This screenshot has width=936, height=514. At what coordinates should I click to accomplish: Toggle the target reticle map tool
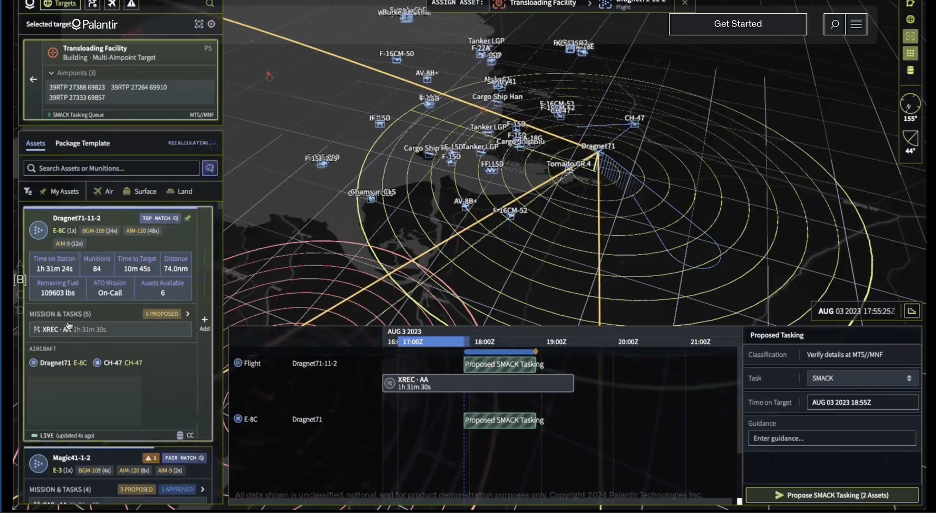coord(910,36)
